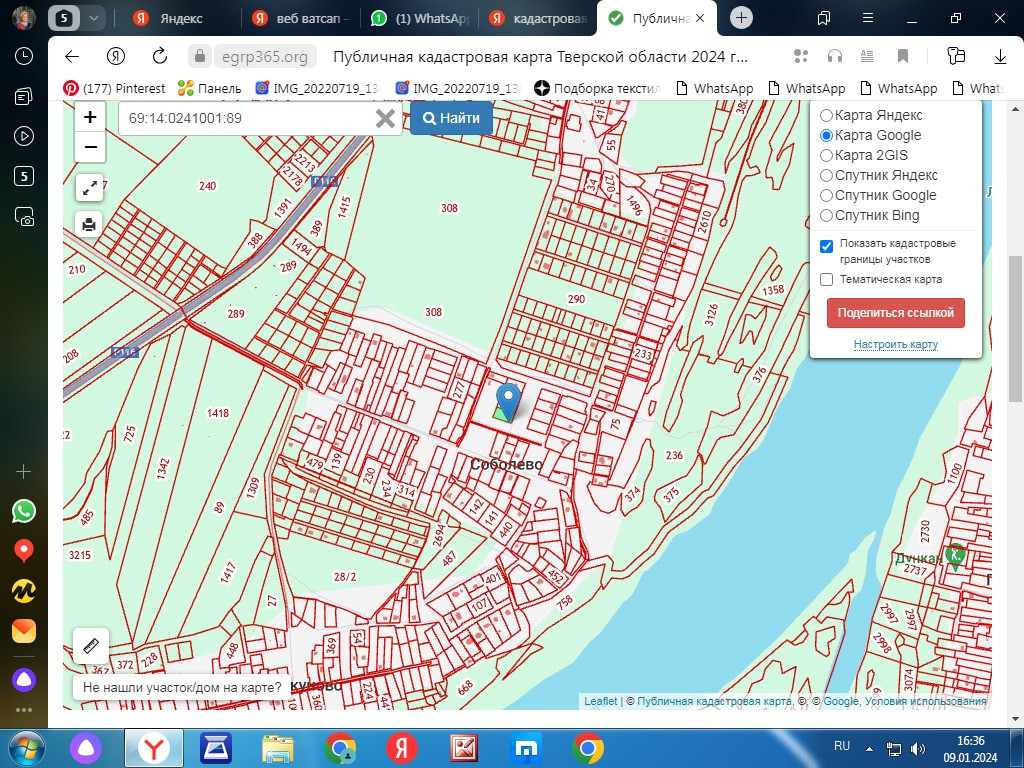Image resolution: width=1024 pixels, height=768 pixels.
Task: Open WhatsApp from browser sidebar
Action: coord(23,511)
